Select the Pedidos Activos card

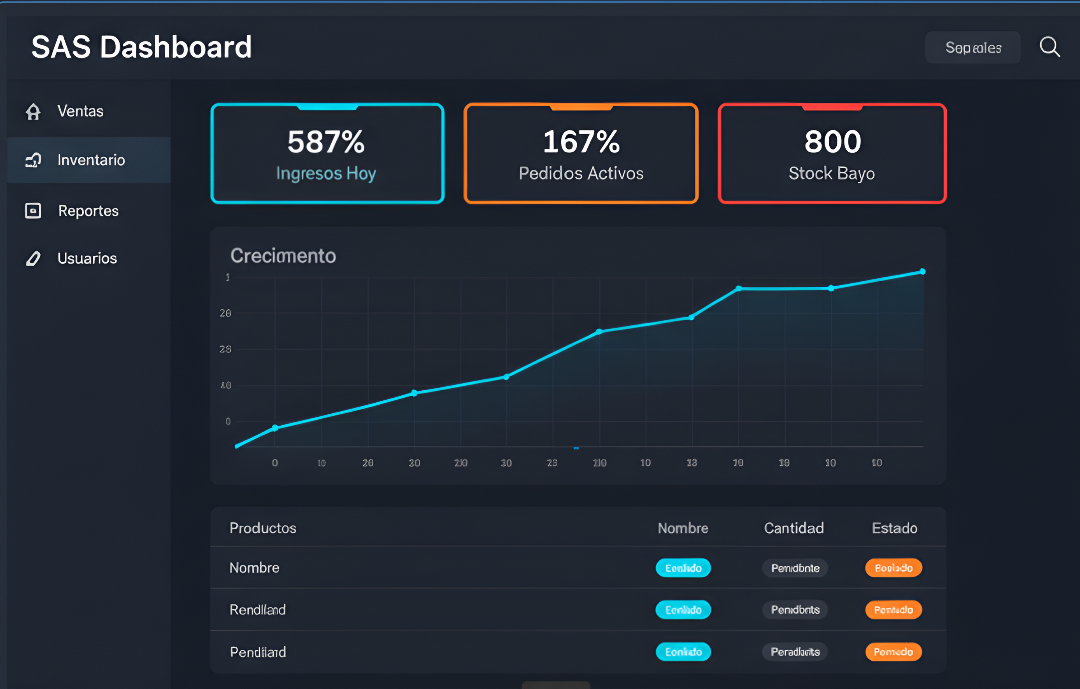[x=581, y=154]
